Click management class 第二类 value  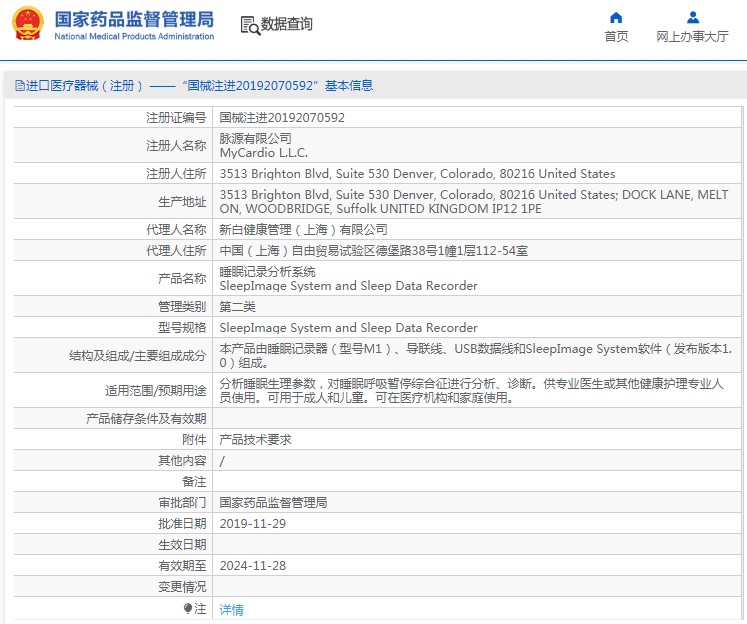[237, 307]
